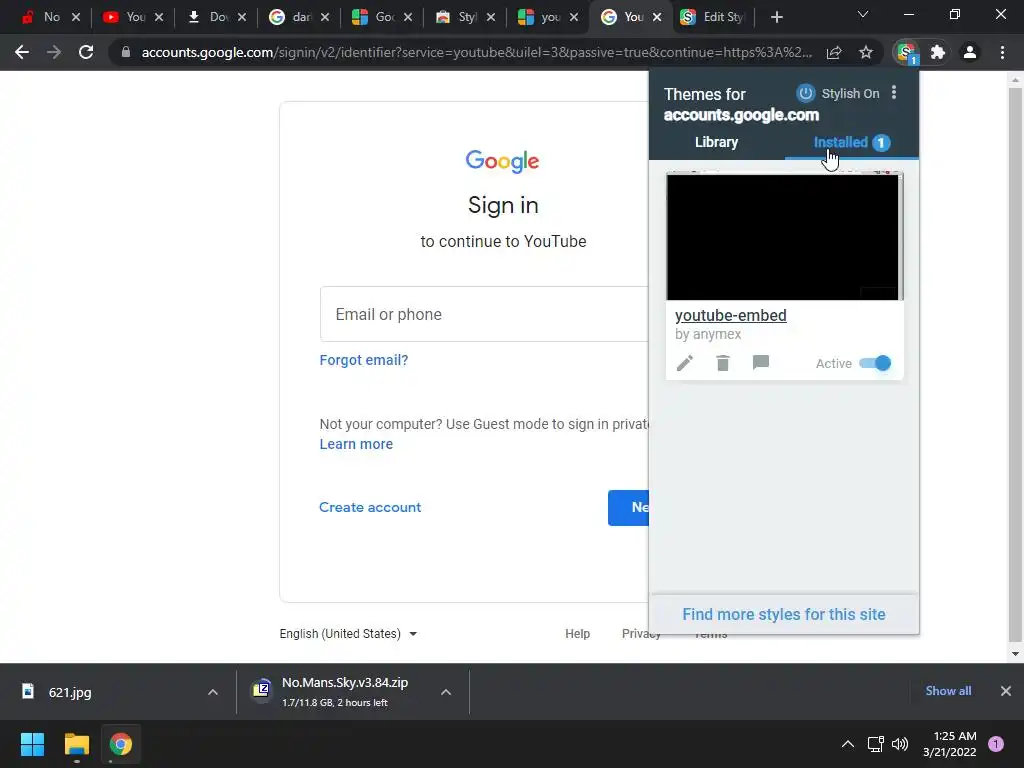
Task: Open 621.jpg from downloads bar
Action: pos(70,692)
